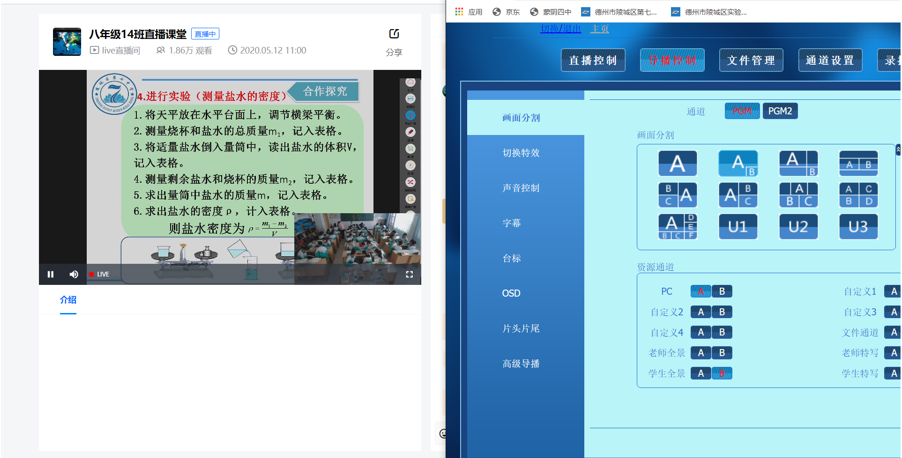Open the 声音控制 sidebar section
Screen dimensions: 902x458
tap(521, 188)
